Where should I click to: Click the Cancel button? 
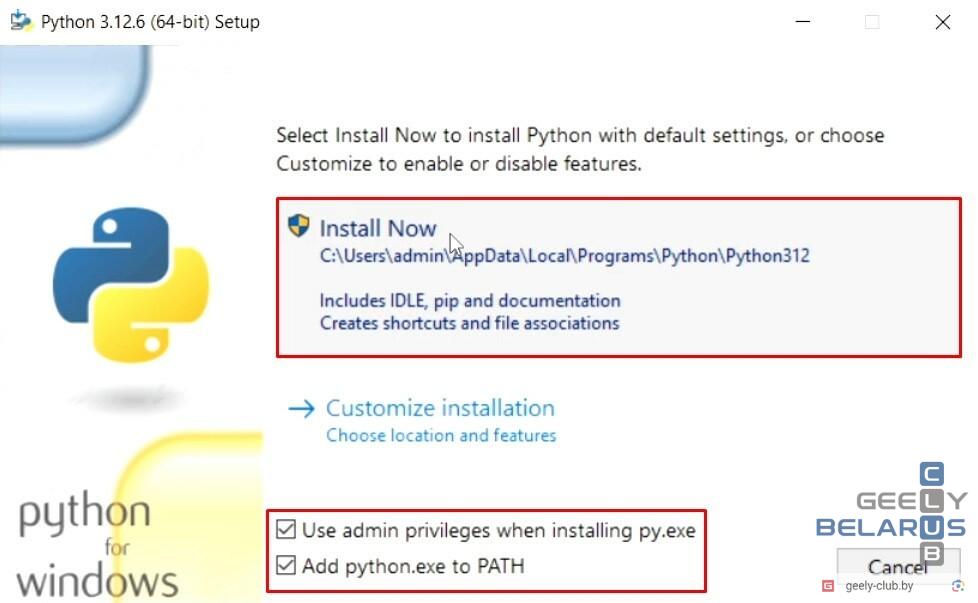click(x=898, y=566)
